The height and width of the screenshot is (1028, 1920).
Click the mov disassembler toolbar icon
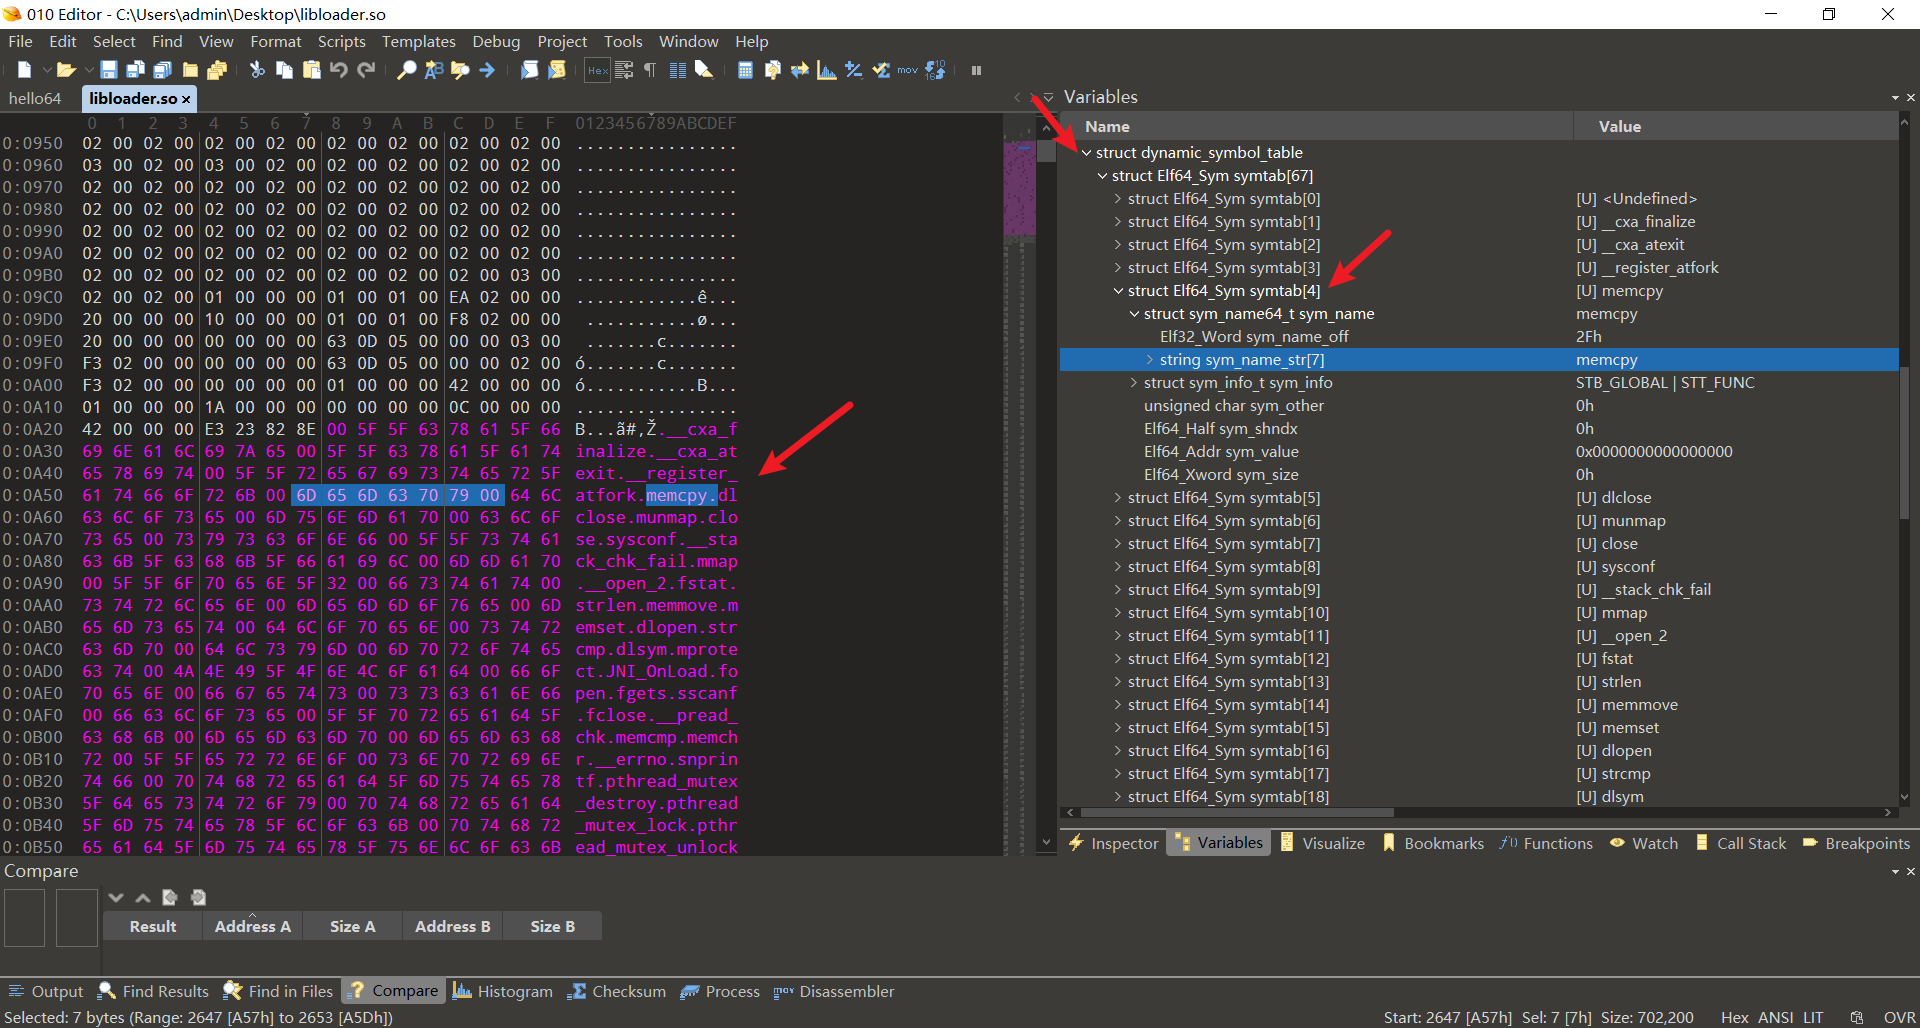click(908, 70)
